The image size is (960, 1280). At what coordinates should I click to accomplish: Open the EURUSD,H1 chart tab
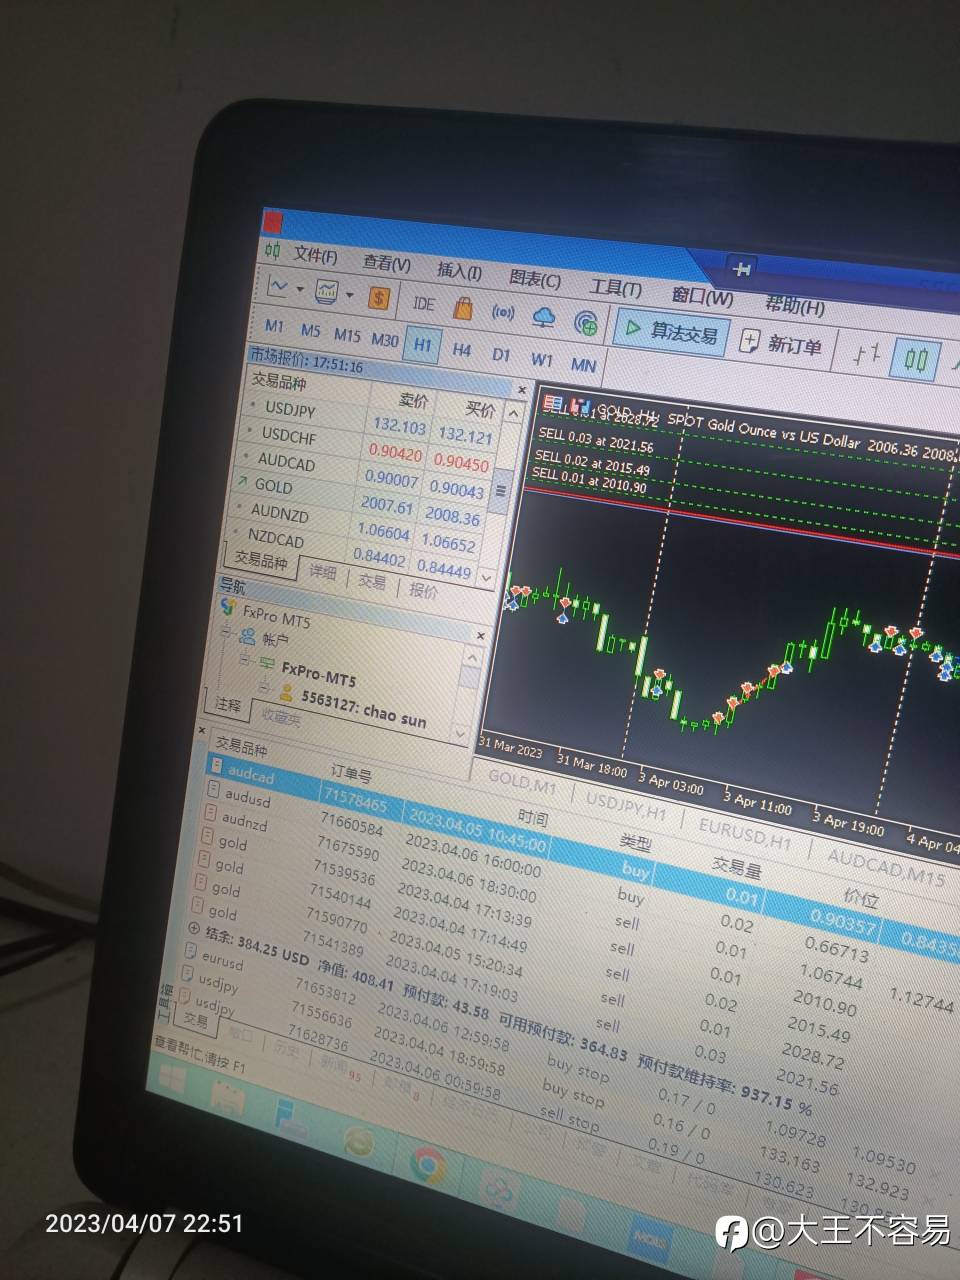coord(744,834)
